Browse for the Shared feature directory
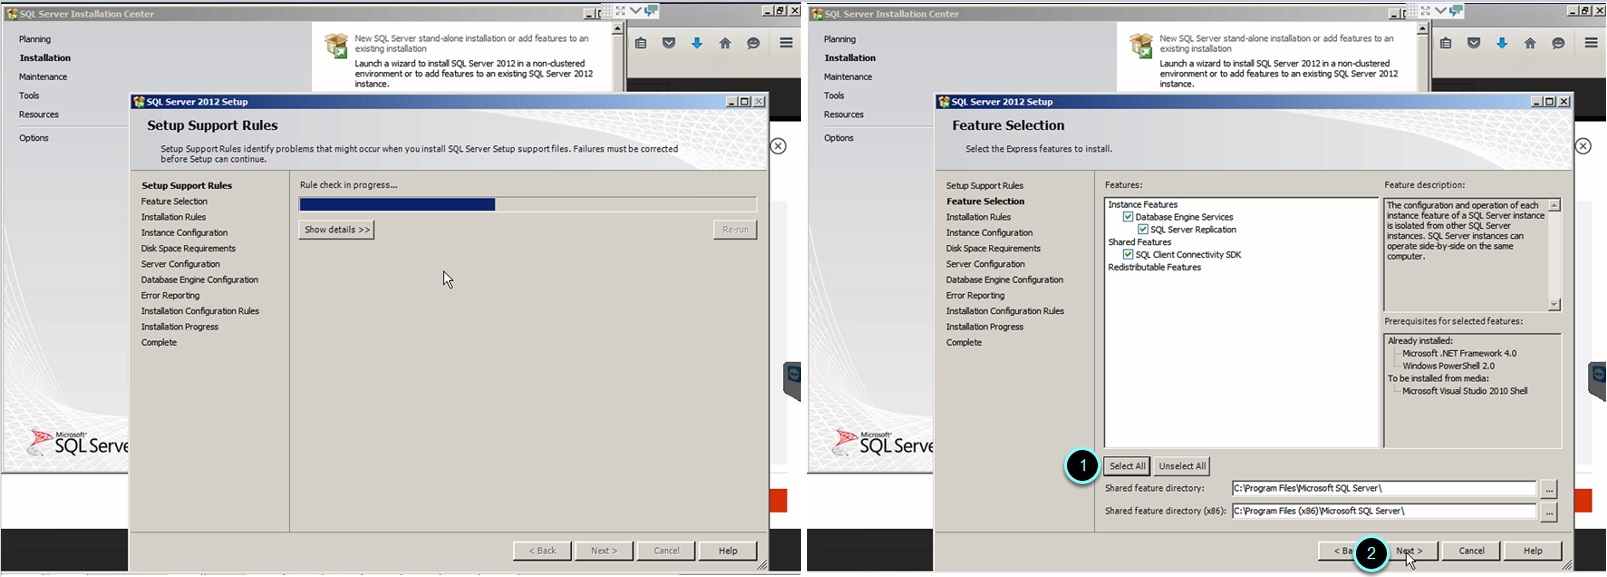The image size is (1607, 577). [x=1549, y=489]
